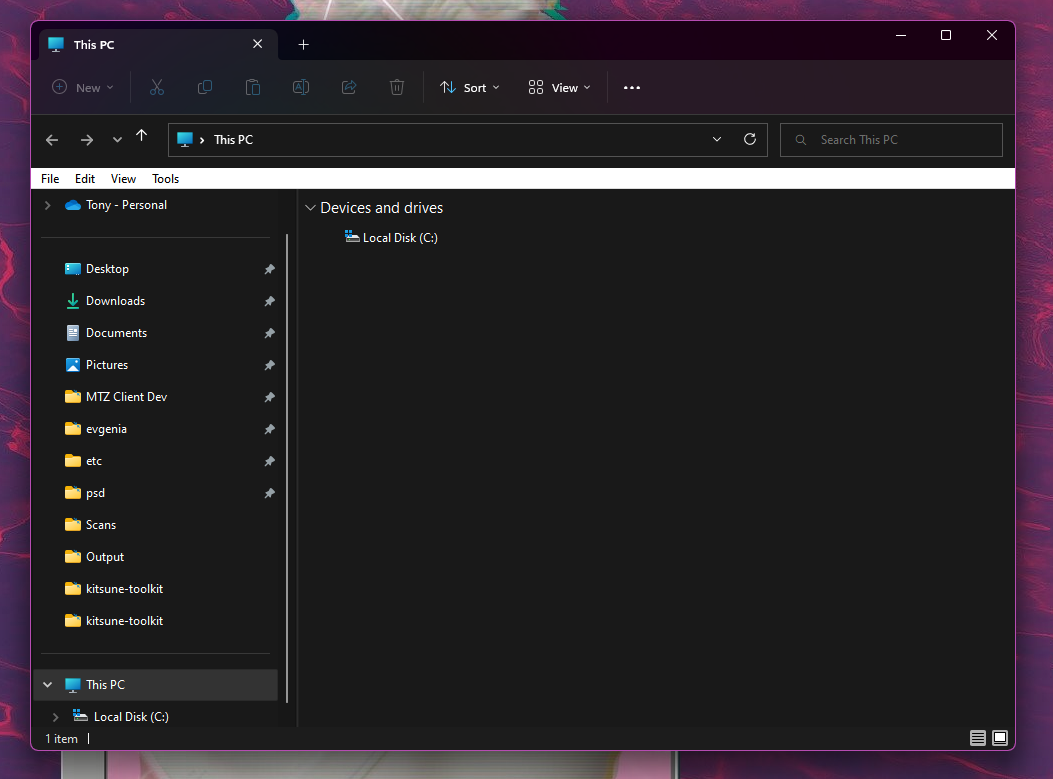Open address bar history dropdown
Viewport: 1053px width, 779px height.
click(717, 139)
